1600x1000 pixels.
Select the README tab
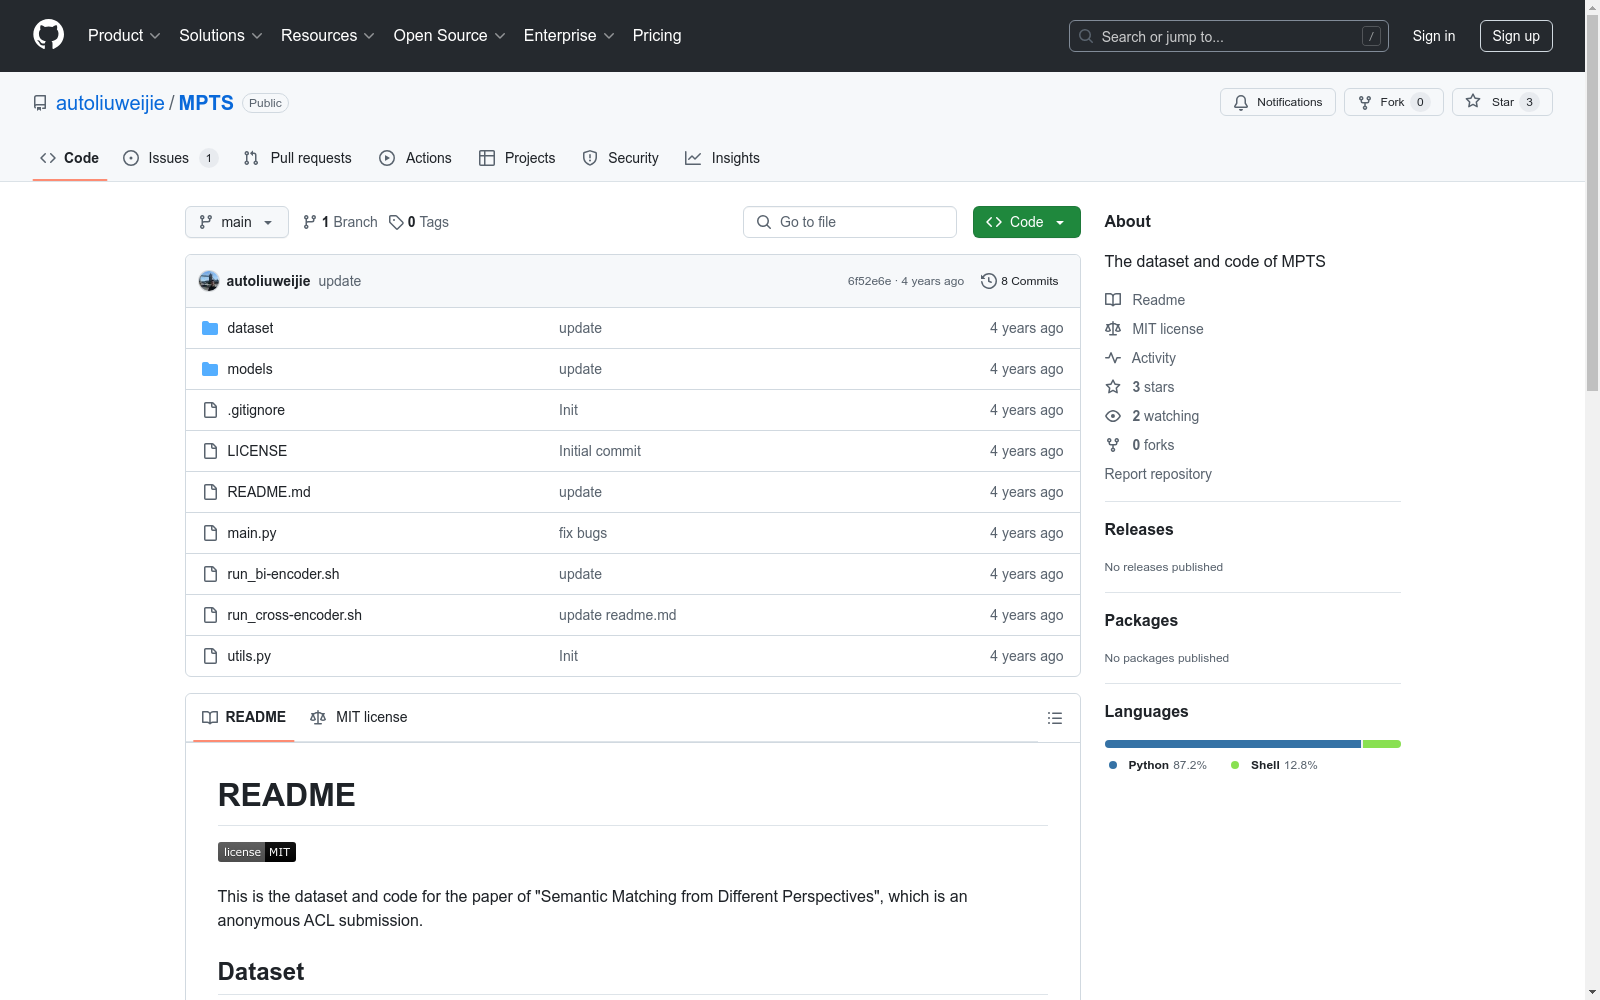(244, 717)
